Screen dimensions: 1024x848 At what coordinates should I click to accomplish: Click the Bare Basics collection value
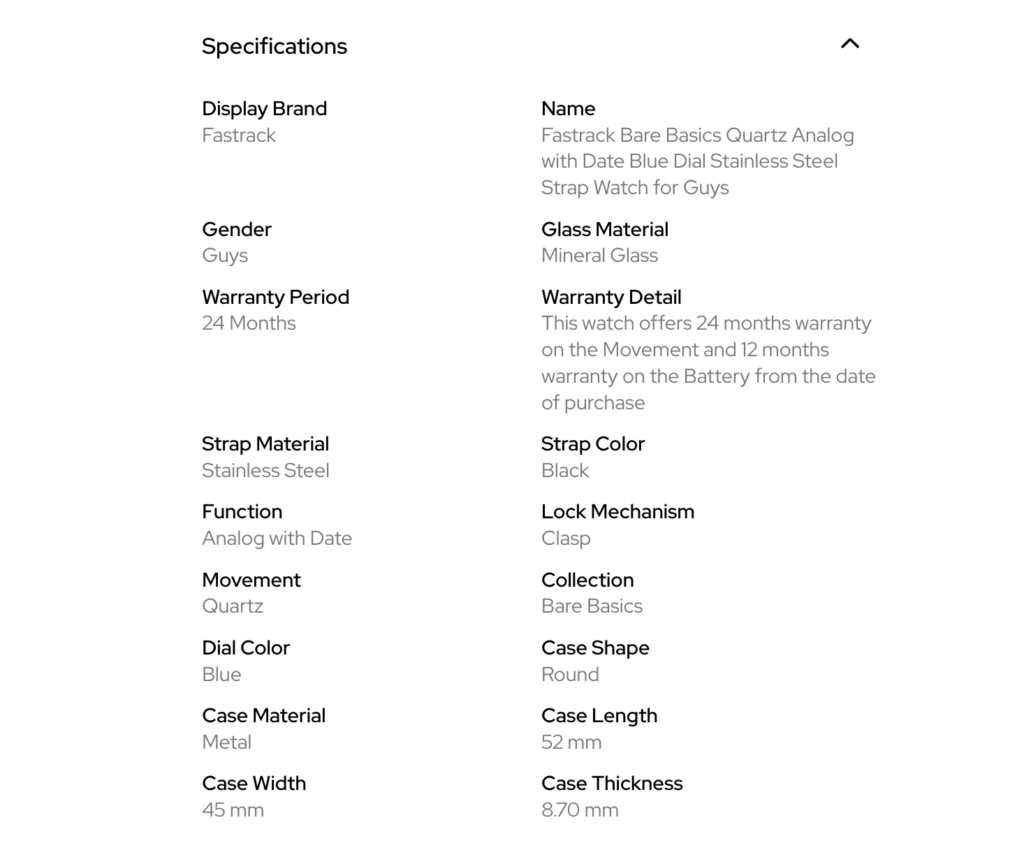tap(592, 606)
